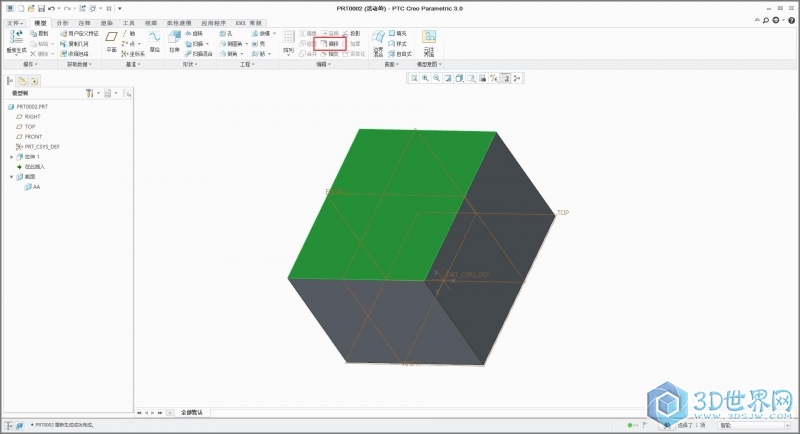Switch to the 应用程序 ribbon tab
This screenshot has height=434, width=800.
coord(213,23)
